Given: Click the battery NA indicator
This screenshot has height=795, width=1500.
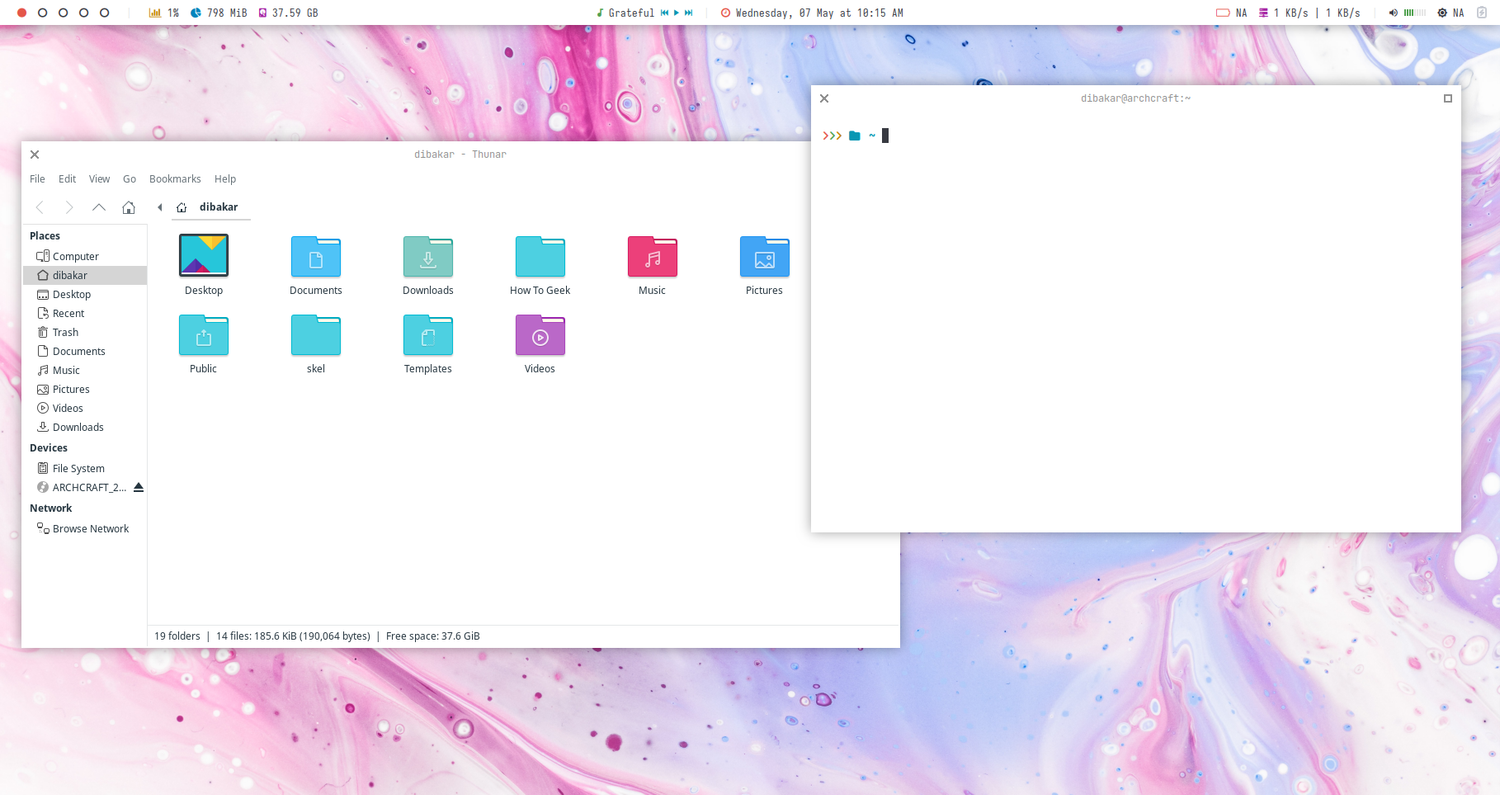Looking at the screenshot, I should (x=1231, y=13).
